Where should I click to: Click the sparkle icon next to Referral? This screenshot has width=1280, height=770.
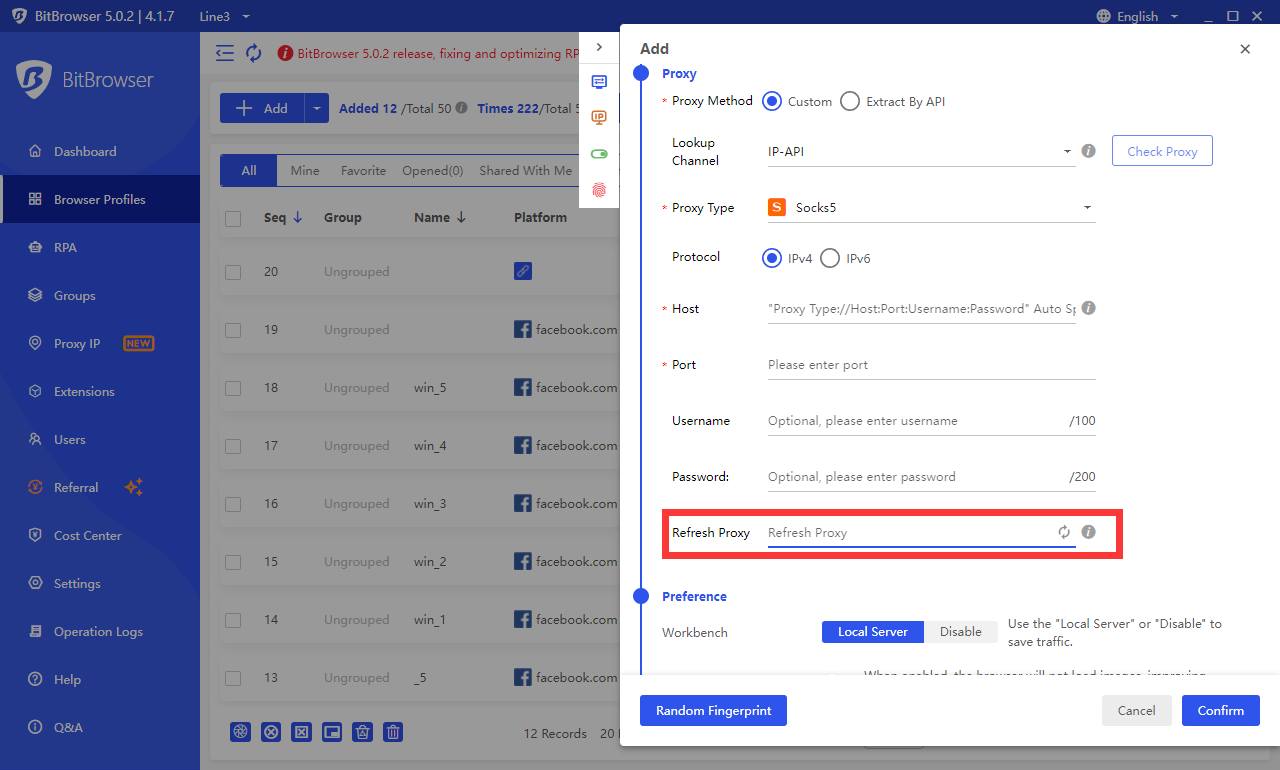[x=134, y=487]
